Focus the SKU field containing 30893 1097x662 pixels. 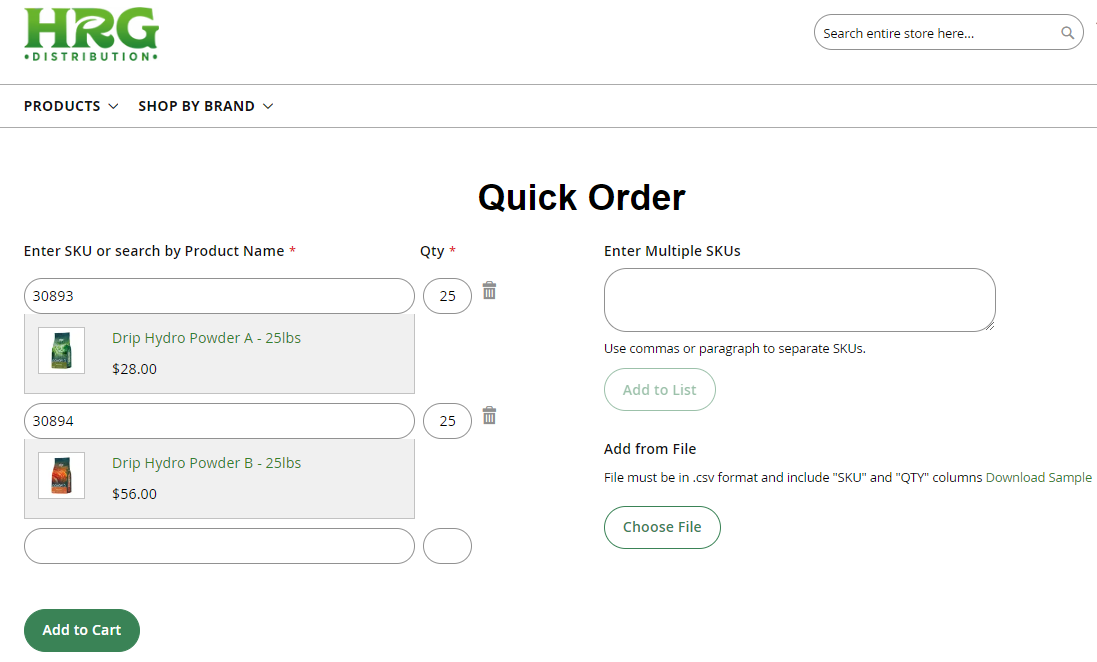coord(219,296)
